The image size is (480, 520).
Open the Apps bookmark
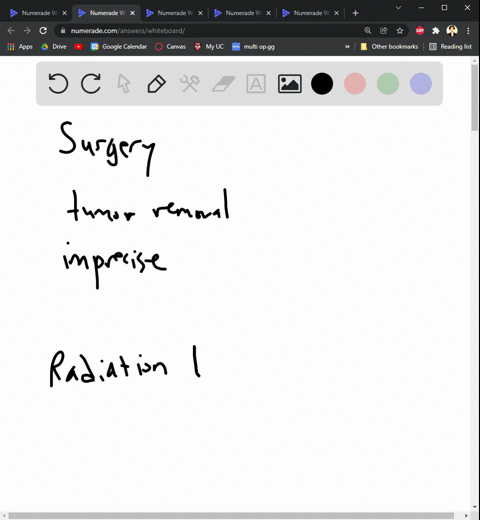[20, 47]
